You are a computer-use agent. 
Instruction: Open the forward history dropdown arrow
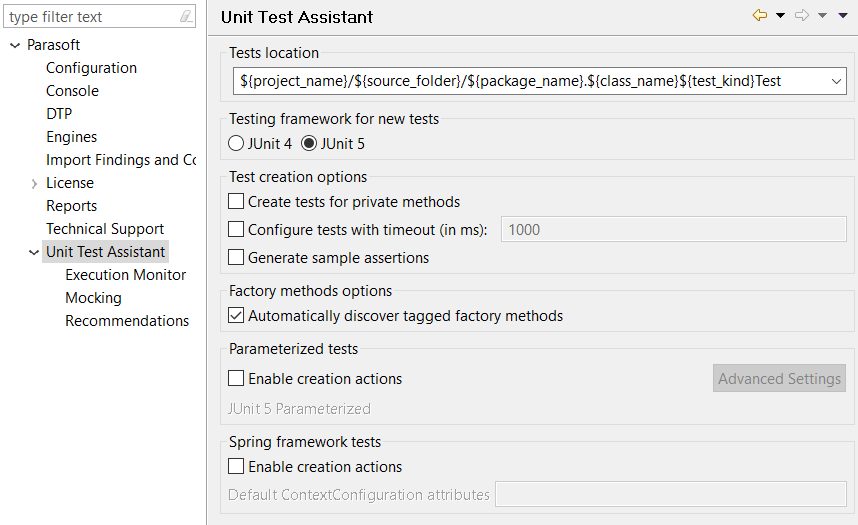click(822, 15)
